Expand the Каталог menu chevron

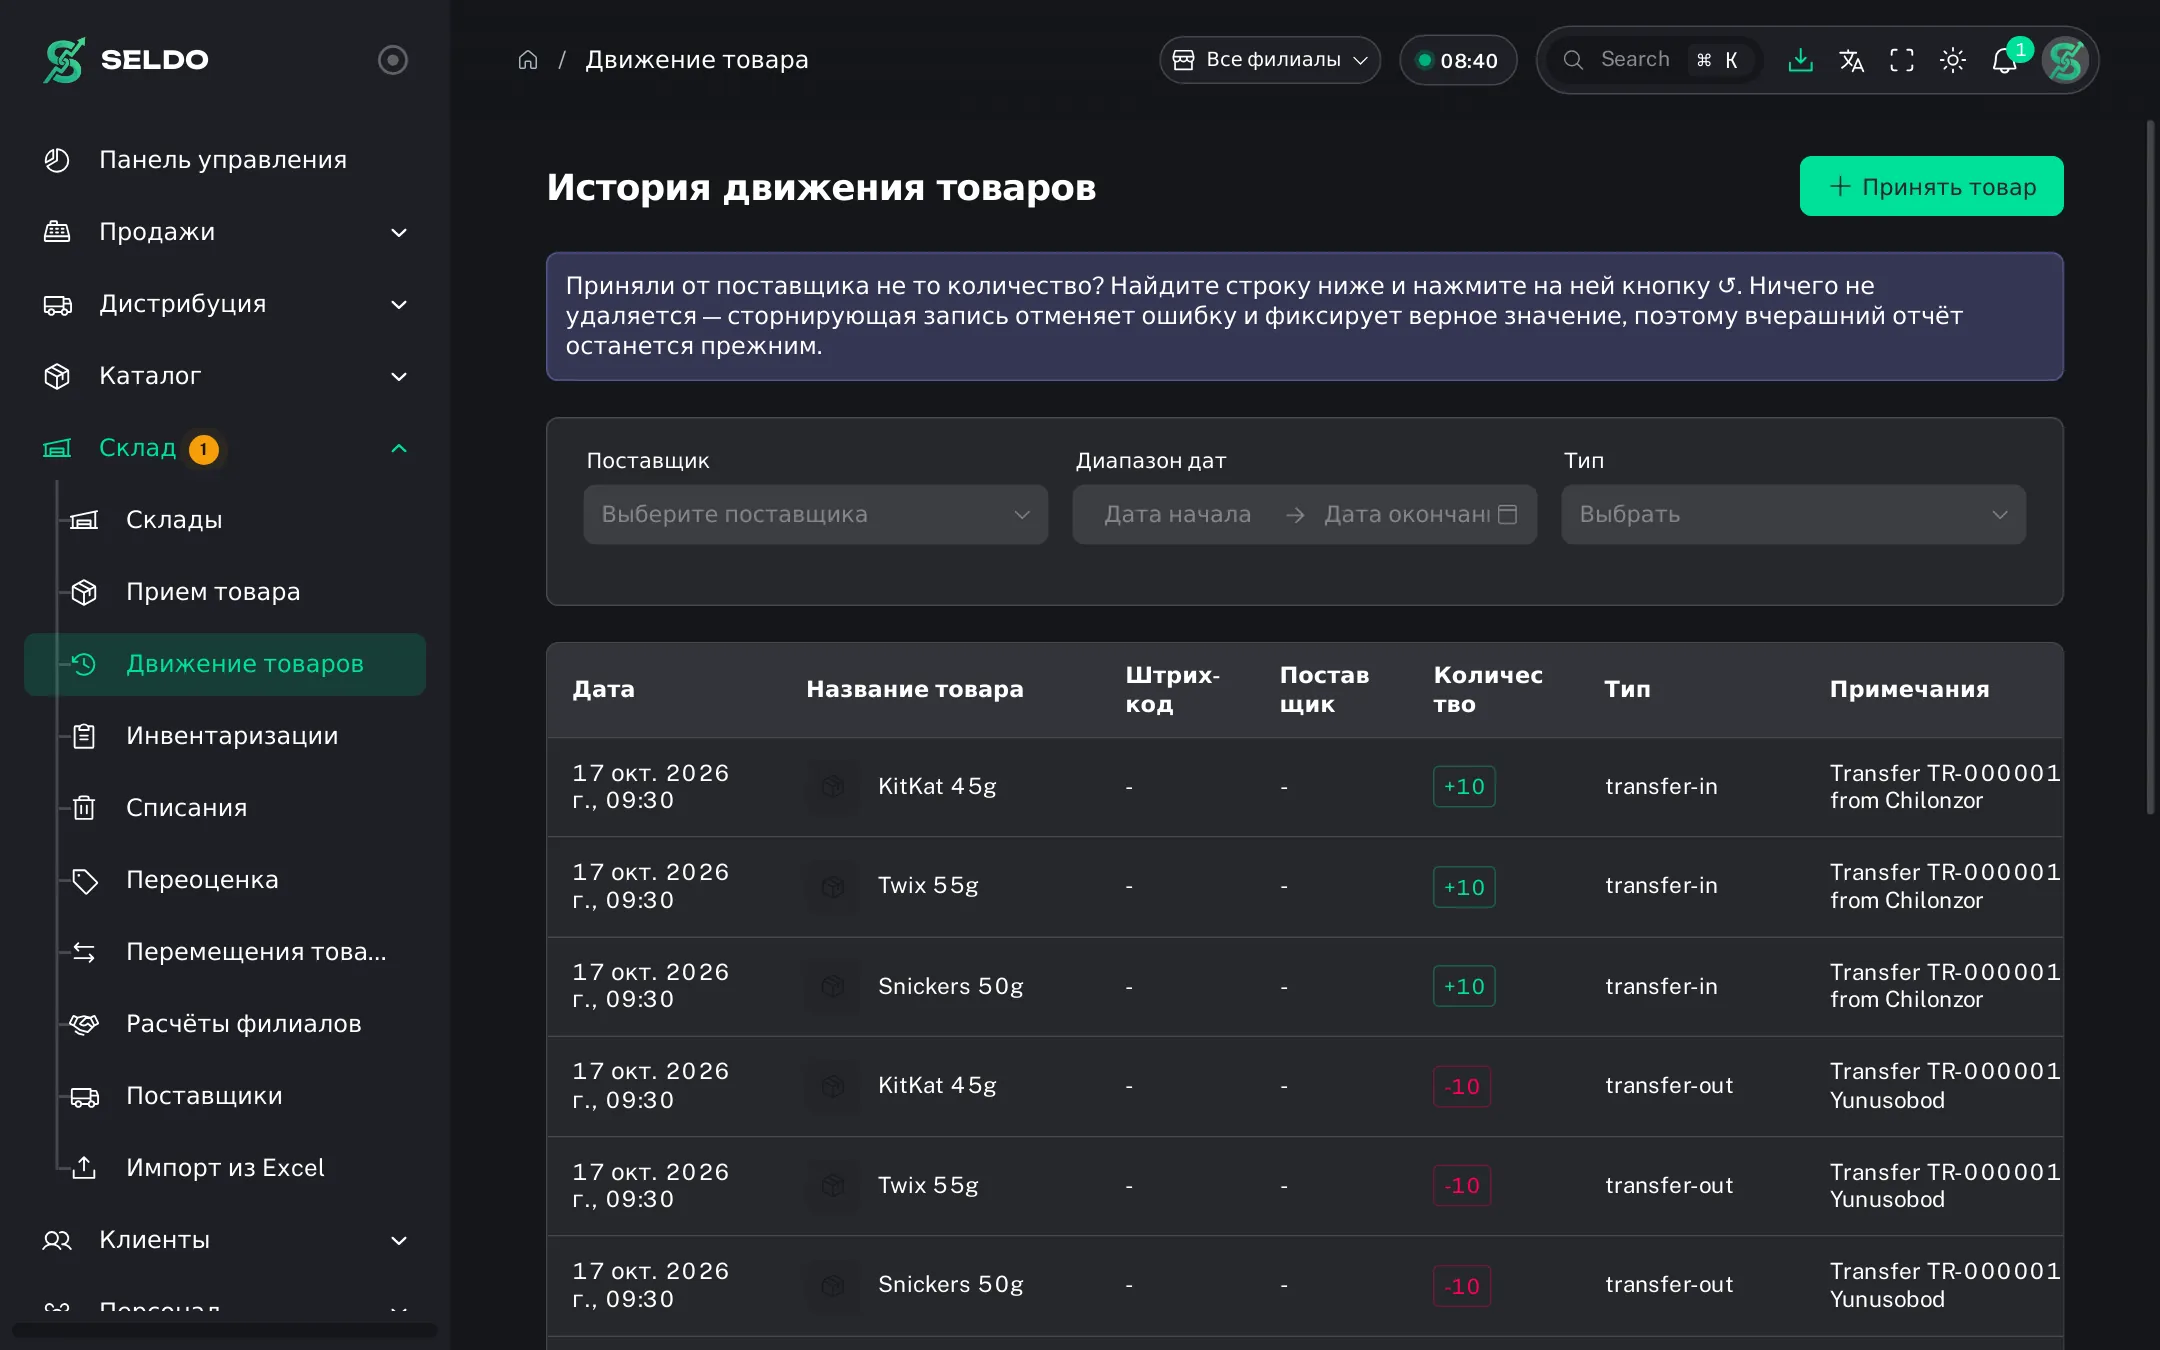coord(399,376)
